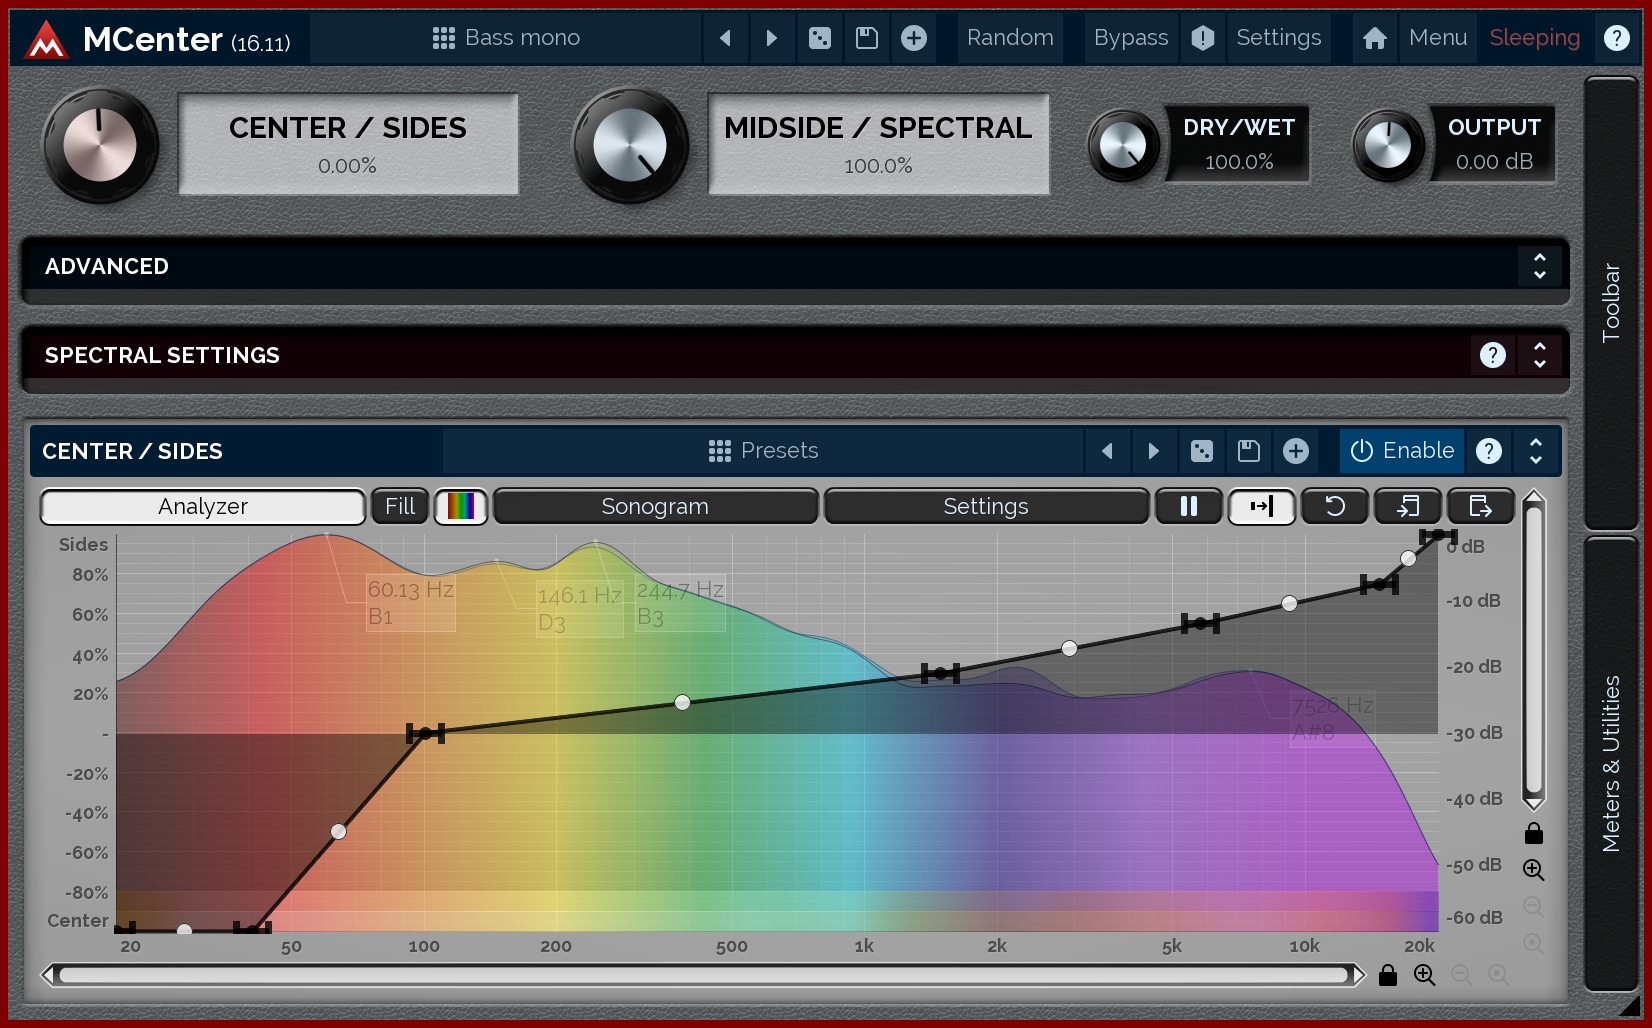Select envelope node near 1.5k
Screen dimensions: 1652x1028
coord(940,673)
